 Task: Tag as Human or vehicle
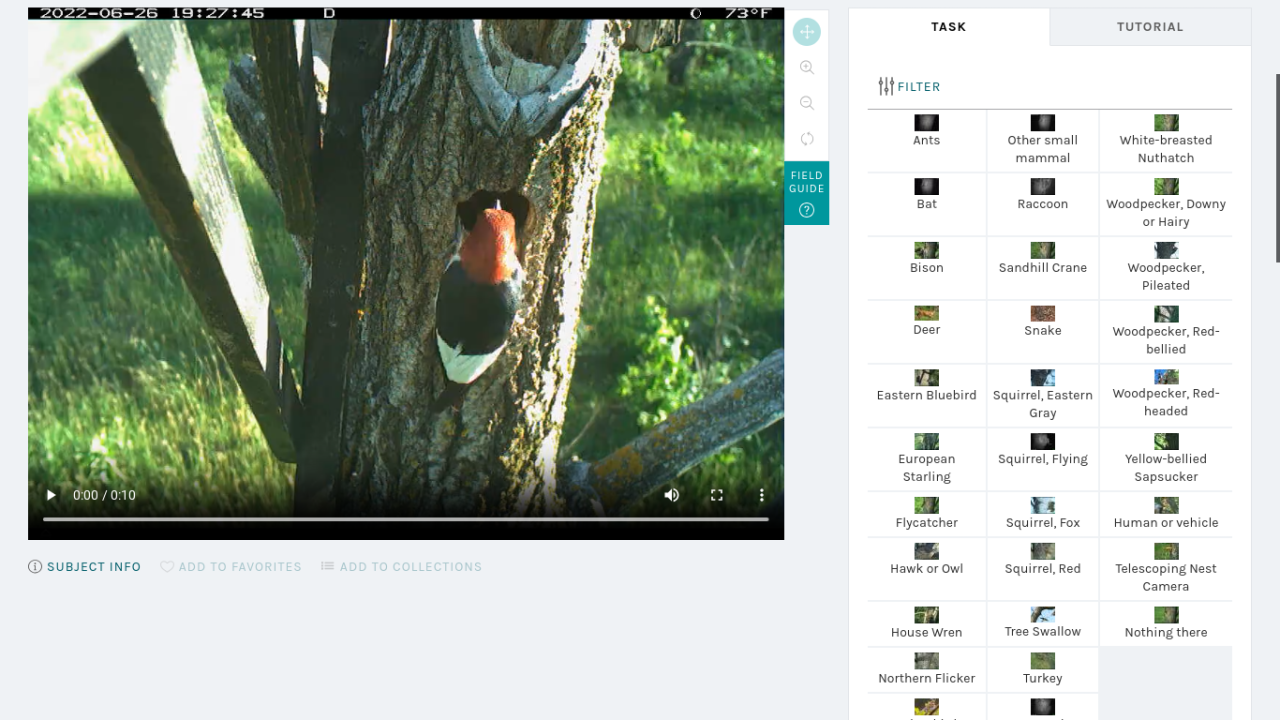[1166, 514]
